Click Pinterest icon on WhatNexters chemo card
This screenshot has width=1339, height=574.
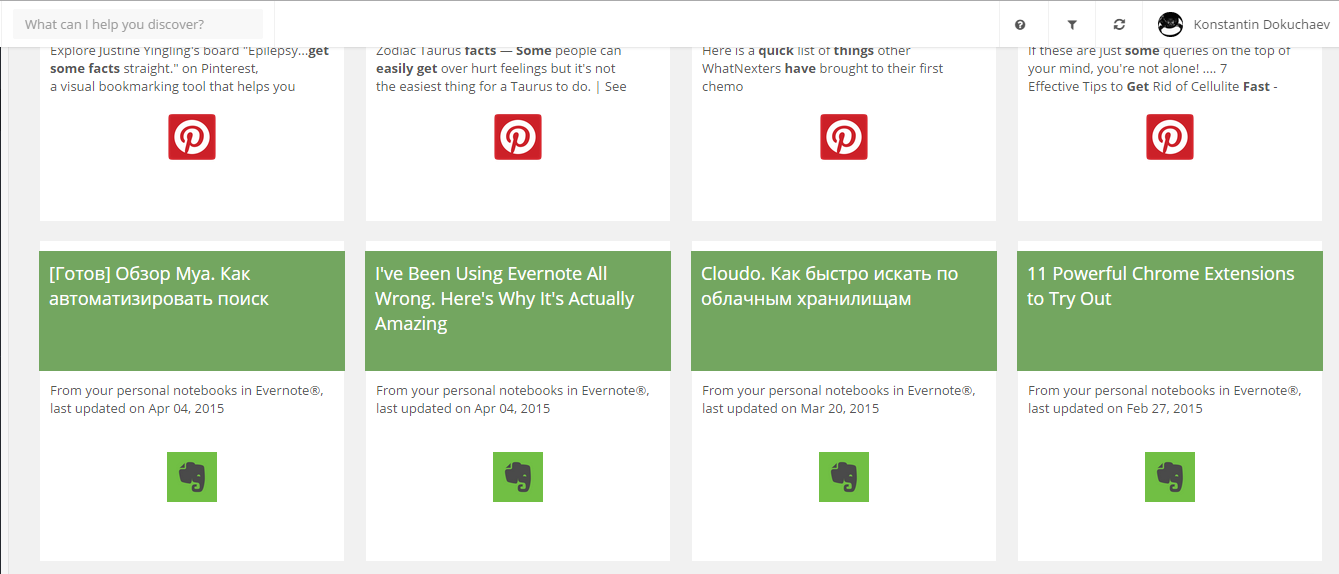[844, 137]
